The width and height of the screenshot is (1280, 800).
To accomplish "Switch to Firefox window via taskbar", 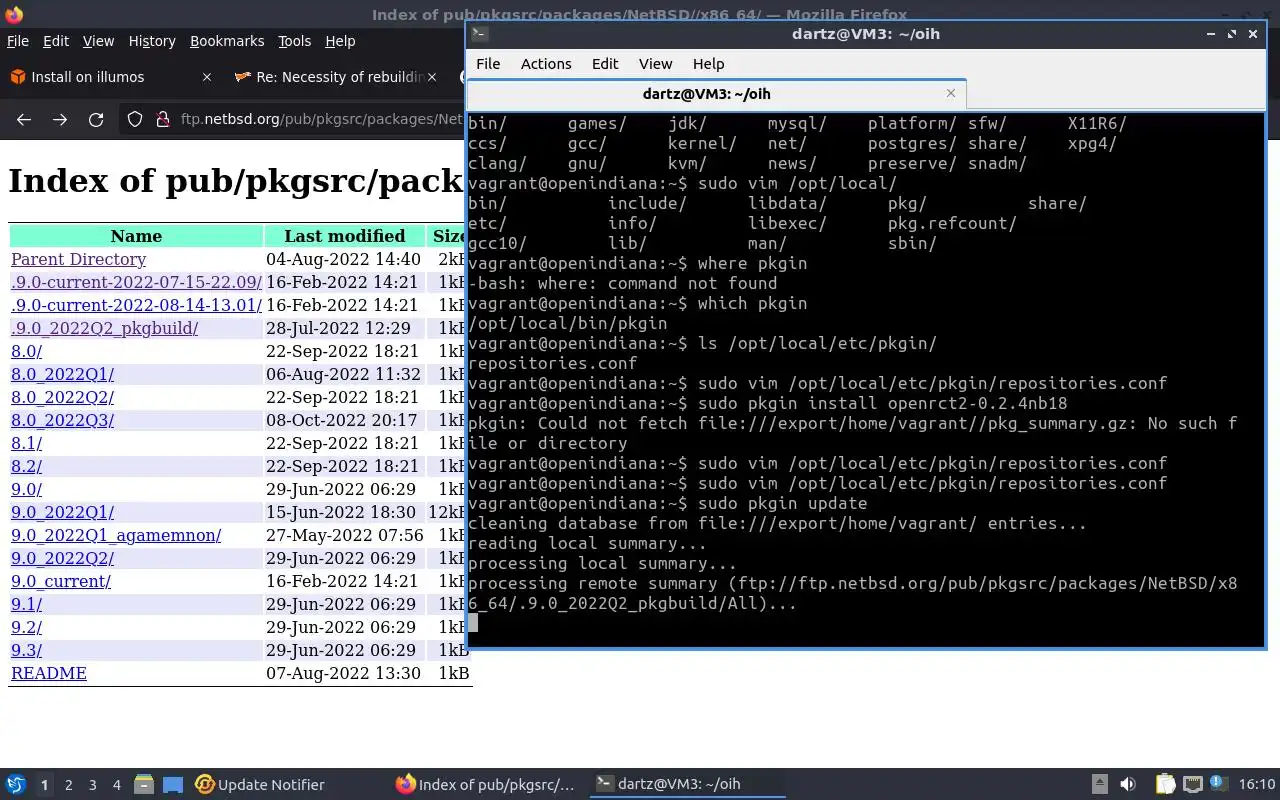I will [x=485, y=784].
